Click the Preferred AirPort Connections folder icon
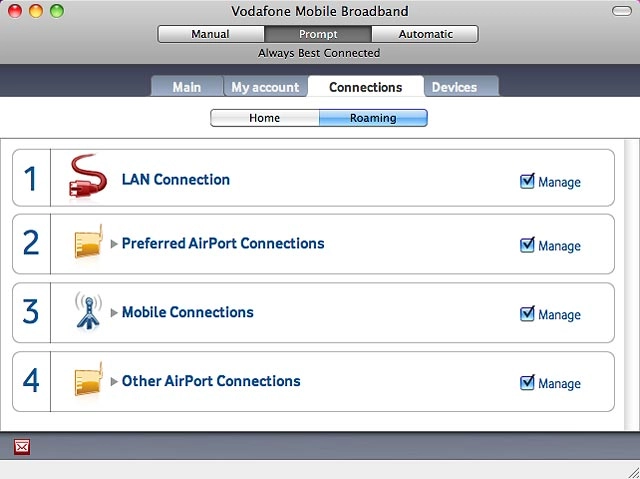This screenshot has width=640, height=479. coord(88,242)
